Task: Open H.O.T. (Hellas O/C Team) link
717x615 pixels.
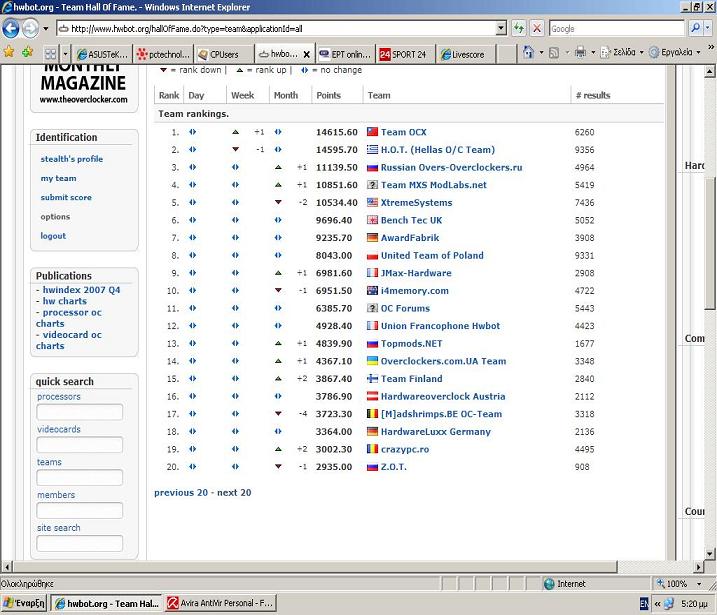Action: (438, 150)
